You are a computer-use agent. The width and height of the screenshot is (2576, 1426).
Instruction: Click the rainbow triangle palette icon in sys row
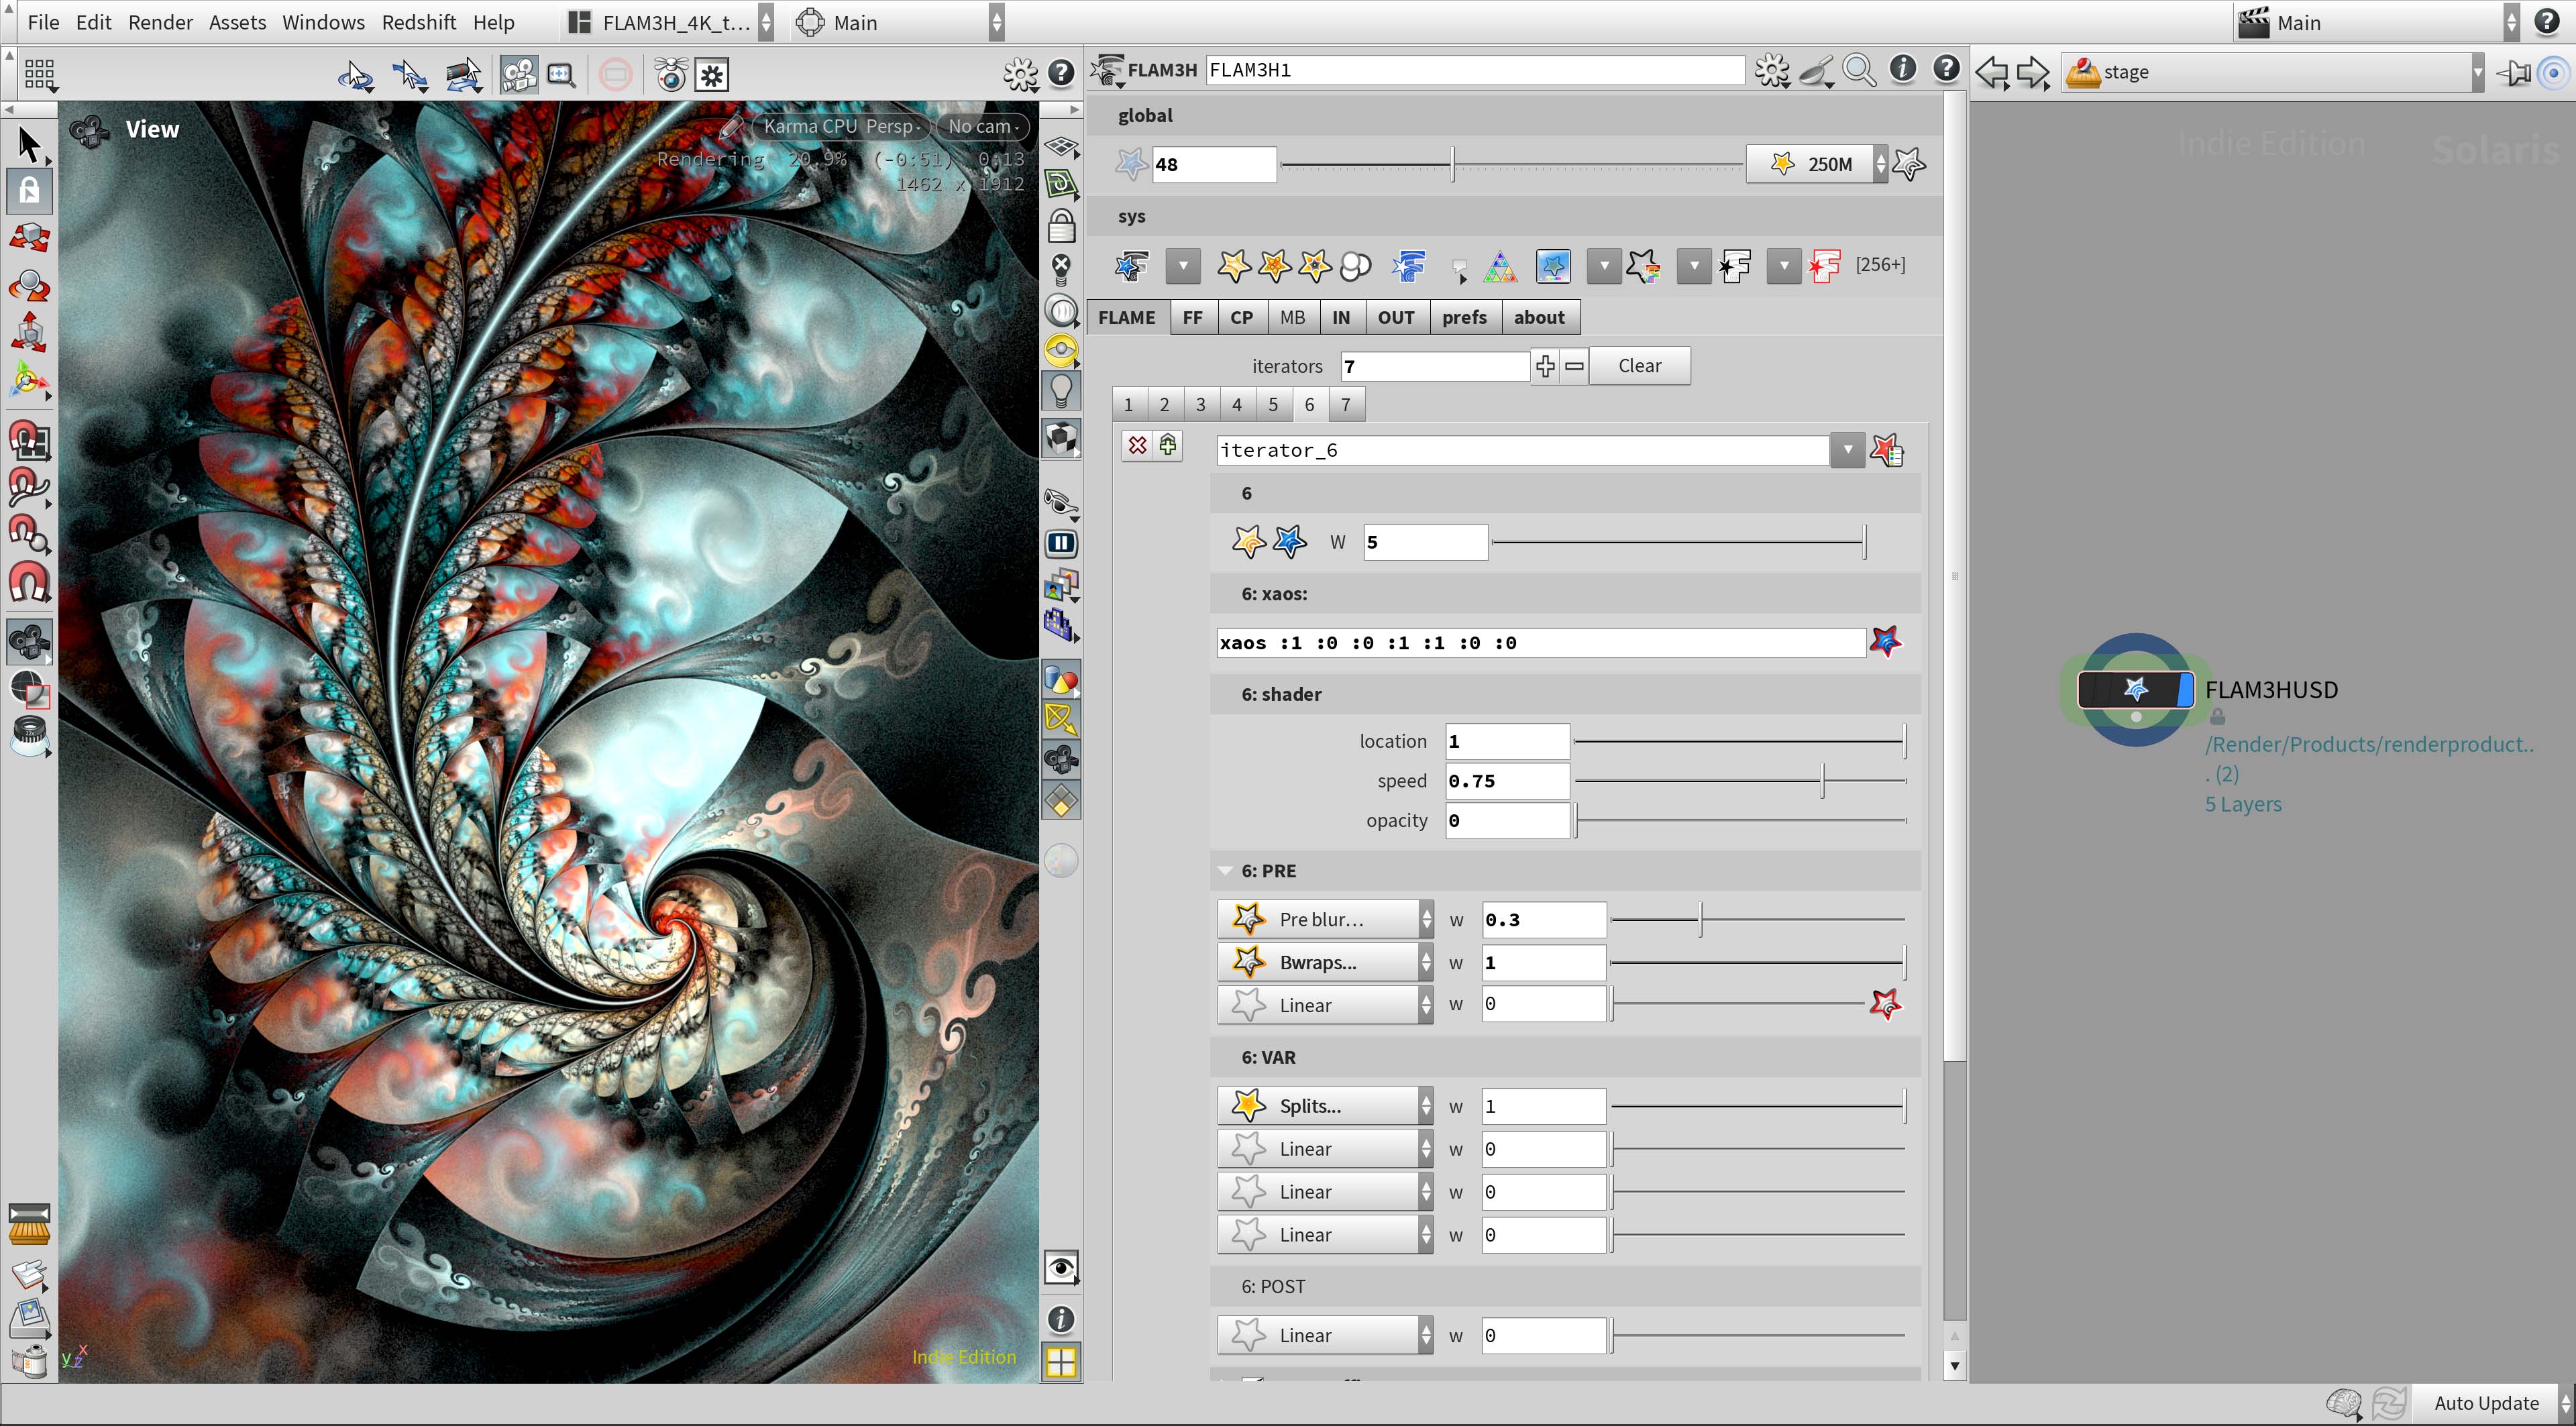coord(1500,266)
